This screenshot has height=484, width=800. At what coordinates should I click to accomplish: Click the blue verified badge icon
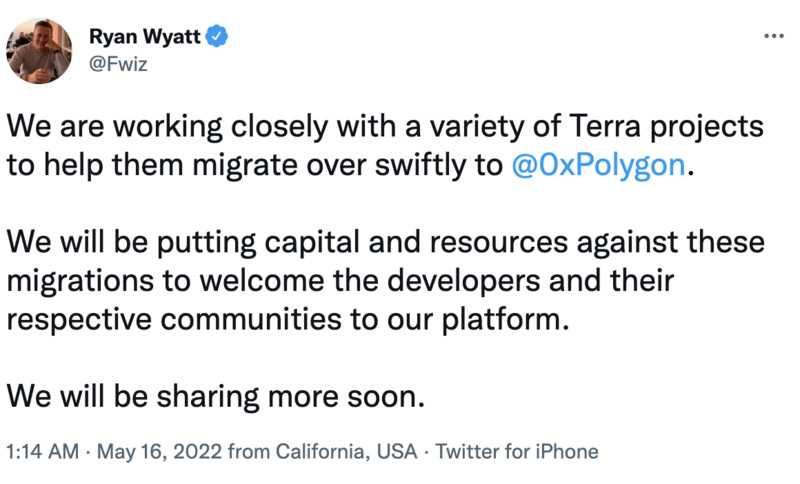pos(217,38)
